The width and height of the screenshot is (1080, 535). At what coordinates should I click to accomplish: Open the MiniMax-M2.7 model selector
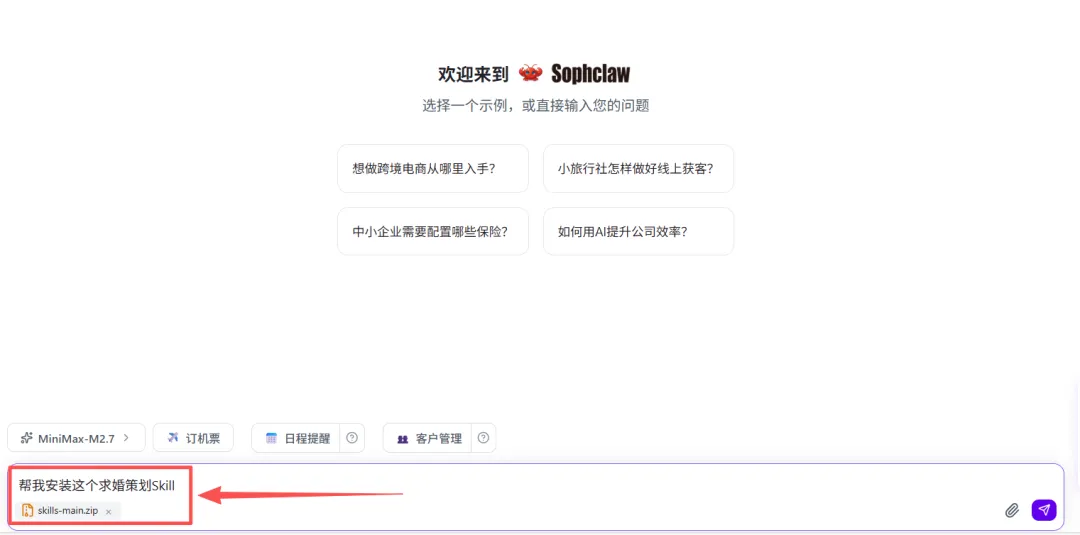coord(76,437)
